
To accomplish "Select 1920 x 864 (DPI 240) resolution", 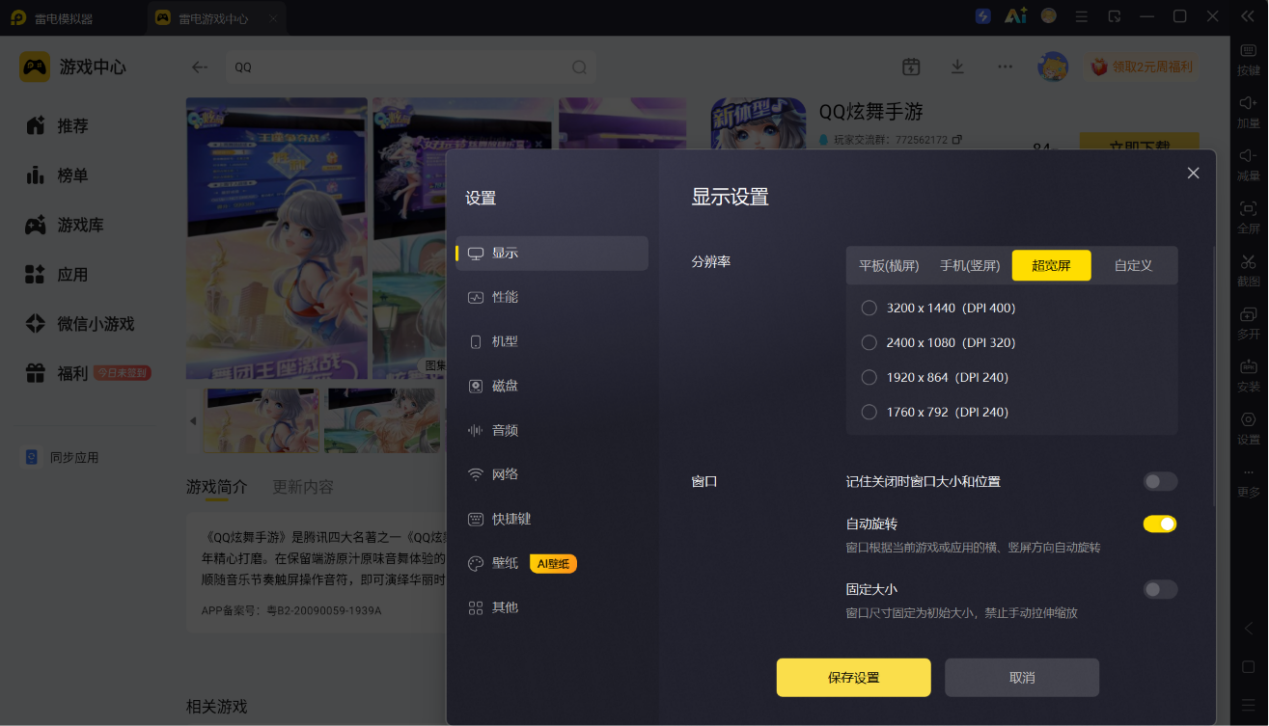I will (x=934, y=377).
